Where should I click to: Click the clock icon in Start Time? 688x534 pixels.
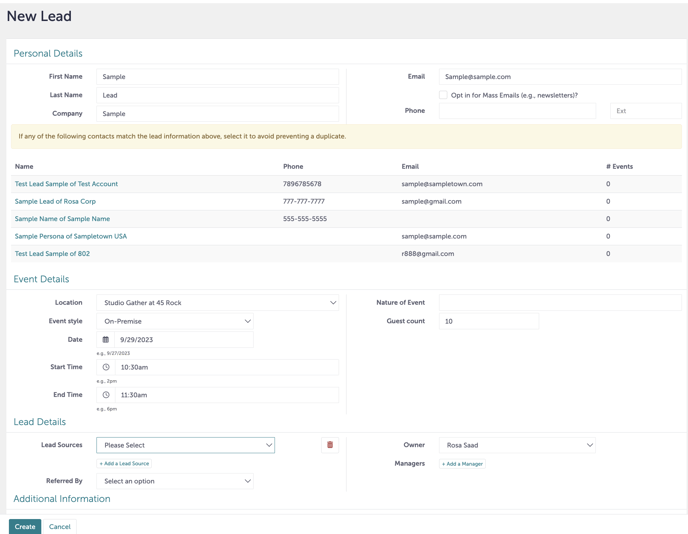tap(106, 367)
